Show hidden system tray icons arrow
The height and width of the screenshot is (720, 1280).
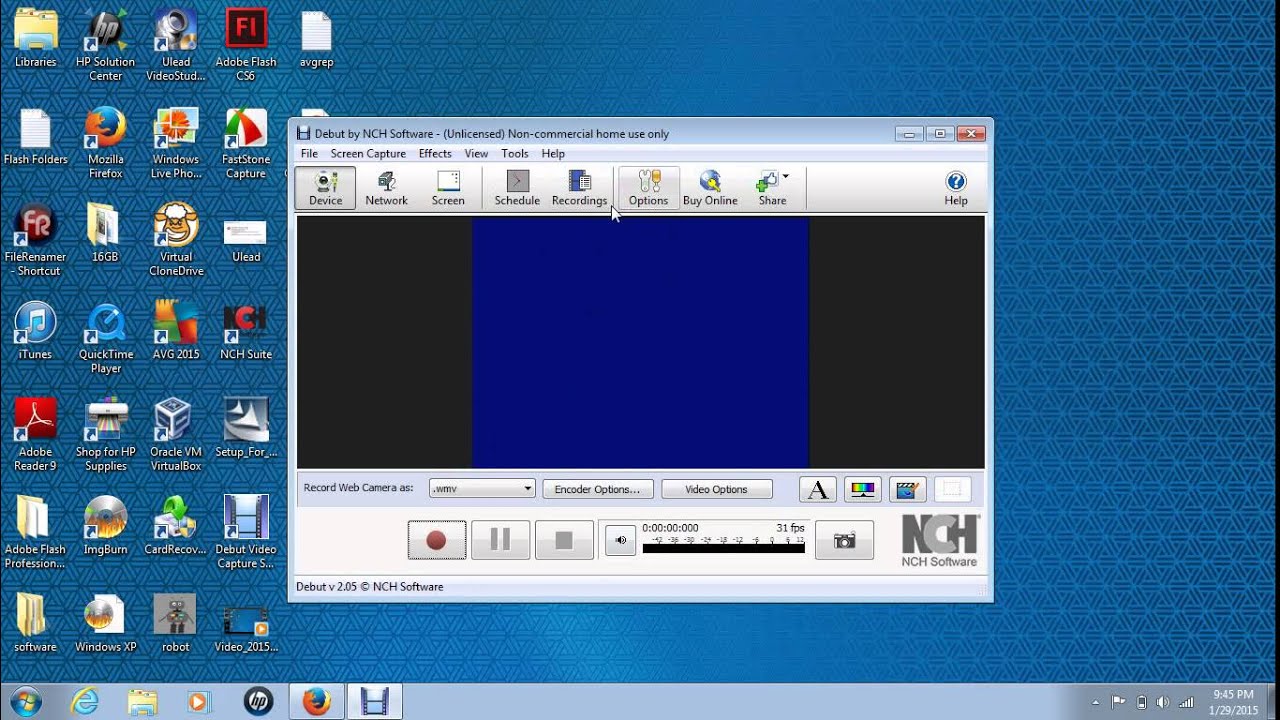coord(1095,702)
